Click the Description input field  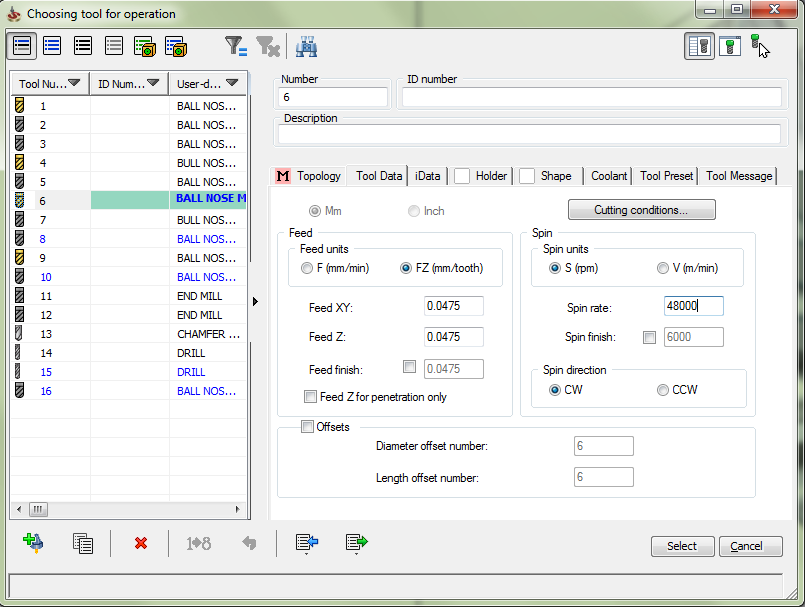coord(529,134)
